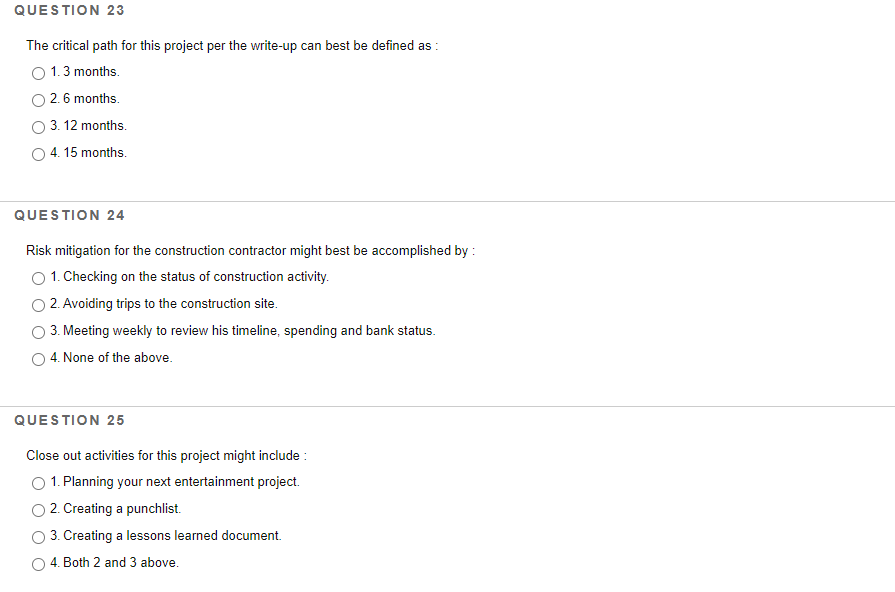Select answer '1. 3 months' for Question 23
The height and width of the screenshot is (592, 895).
(x=38, y=72)
